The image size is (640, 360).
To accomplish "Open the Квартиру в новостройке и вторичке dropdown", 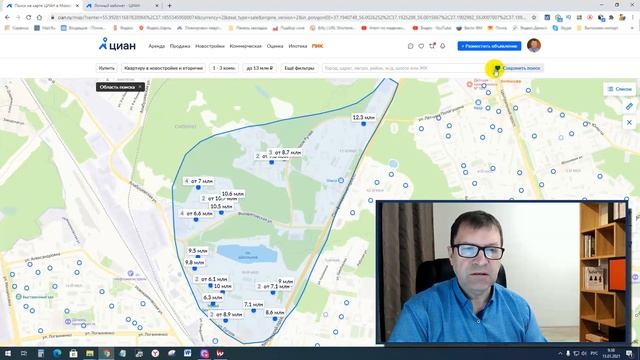I will tap(163, 68).
